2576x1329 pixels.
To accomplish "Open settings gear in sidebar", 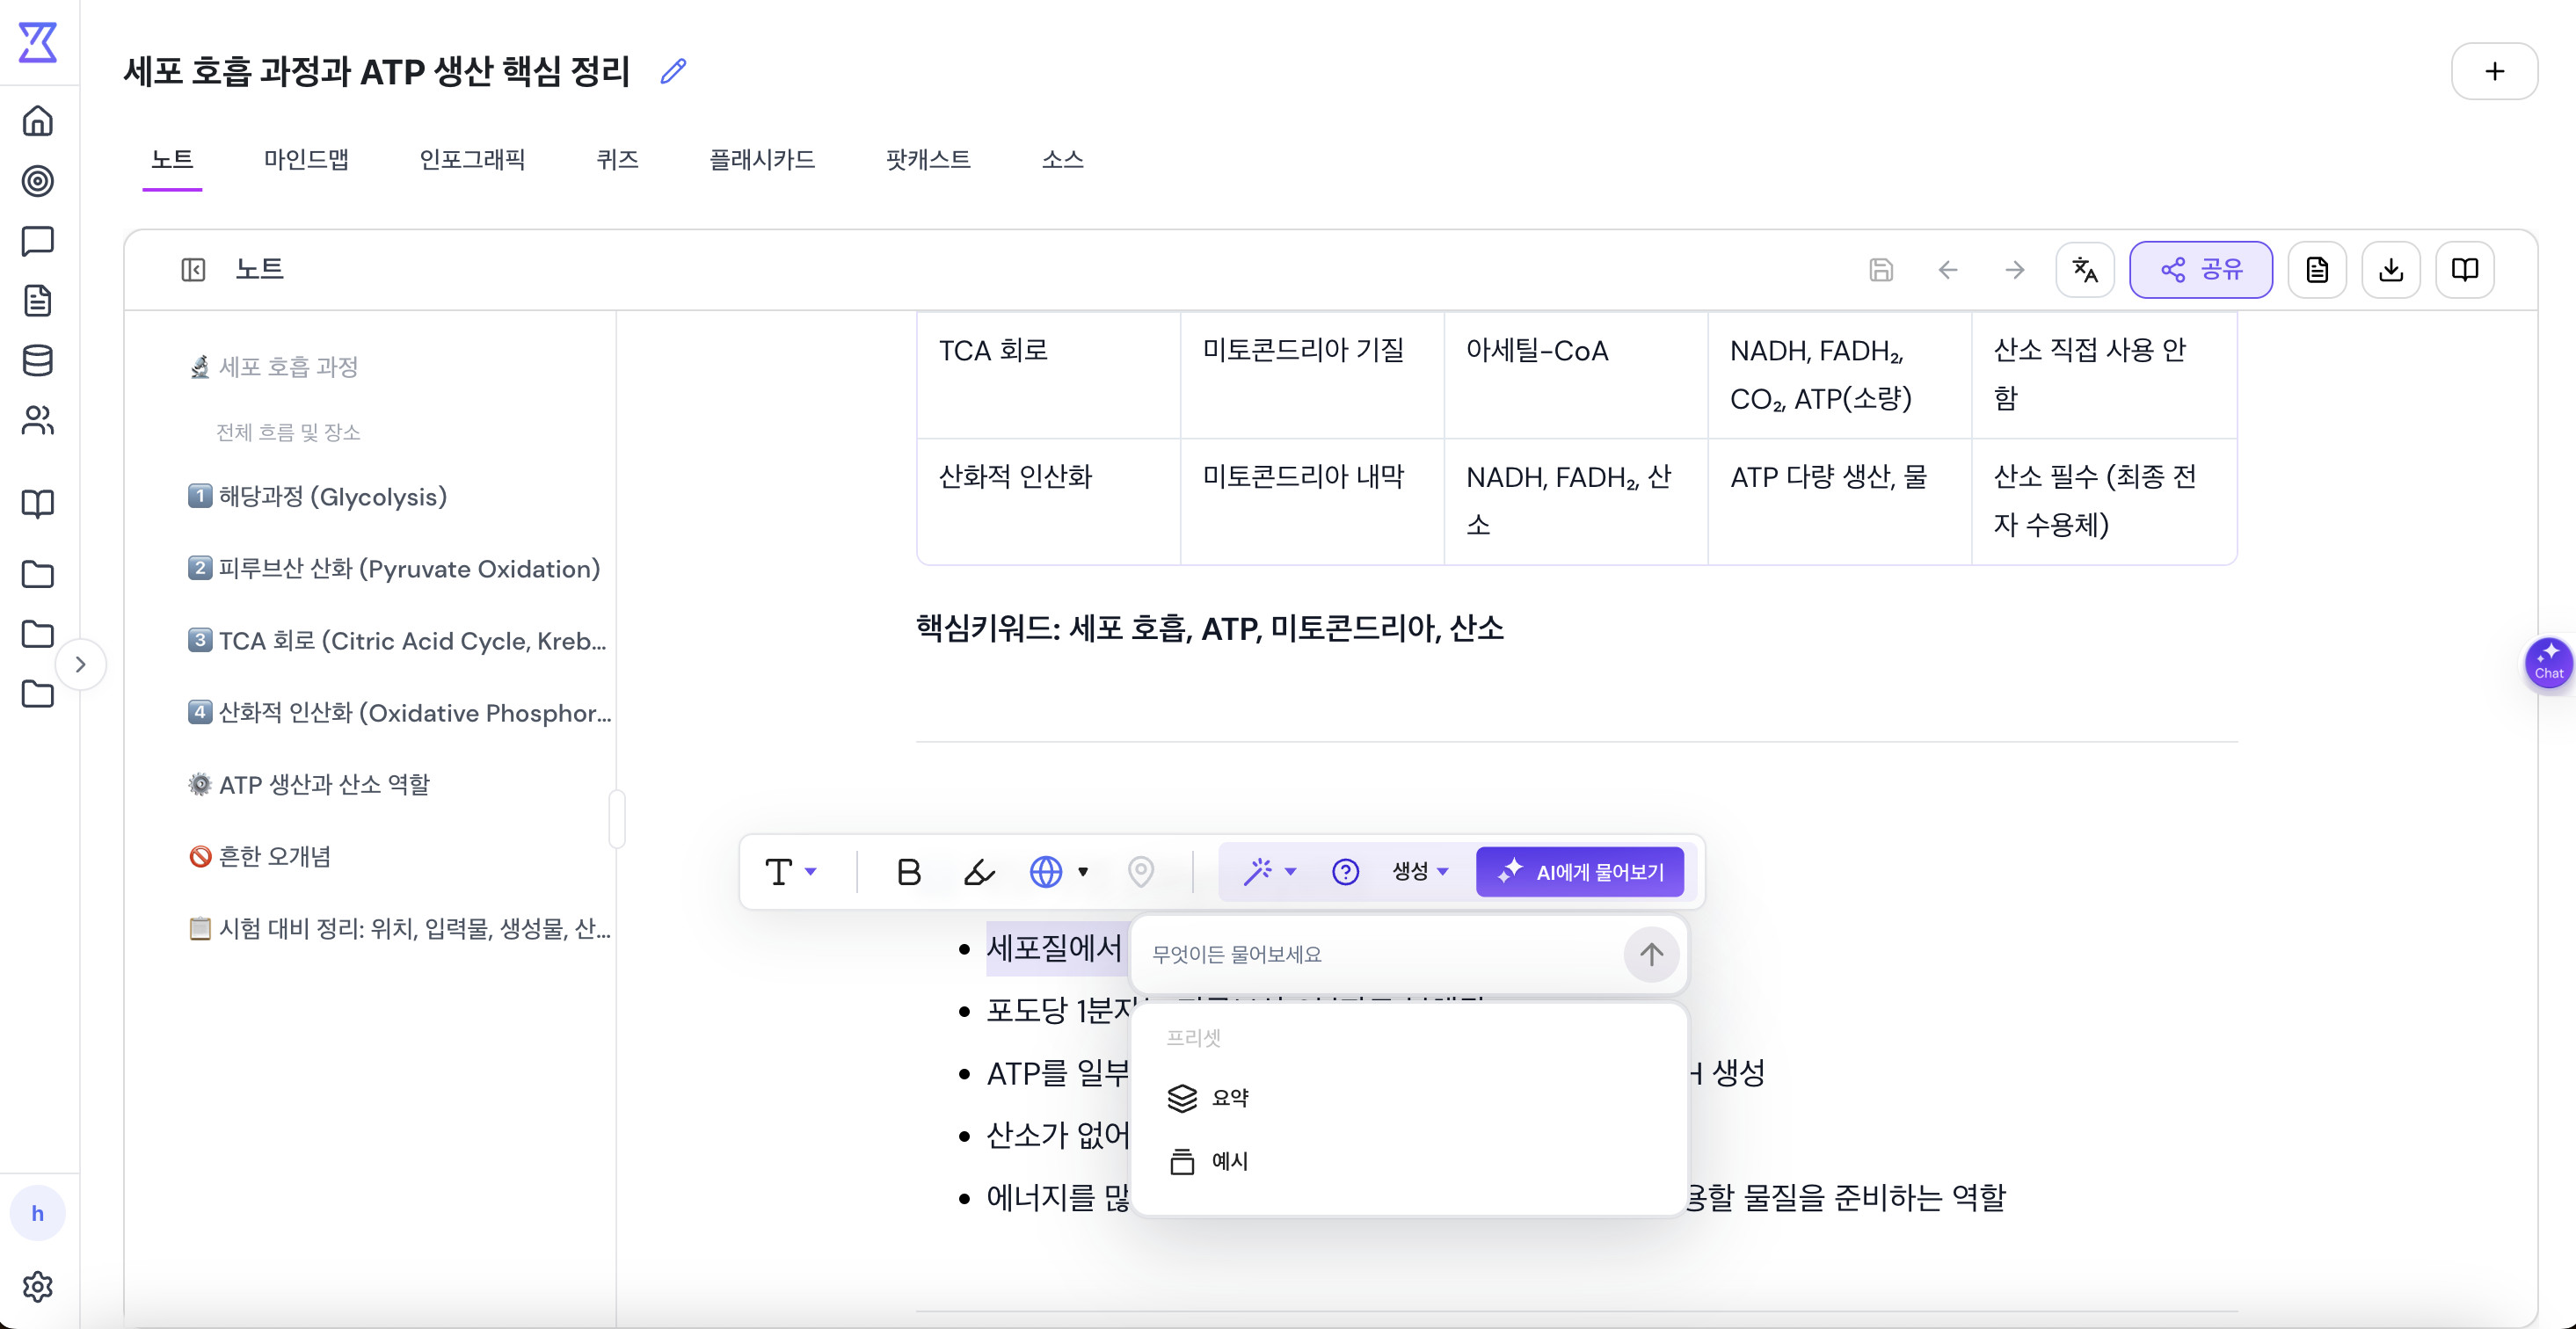I will 38,1286.
